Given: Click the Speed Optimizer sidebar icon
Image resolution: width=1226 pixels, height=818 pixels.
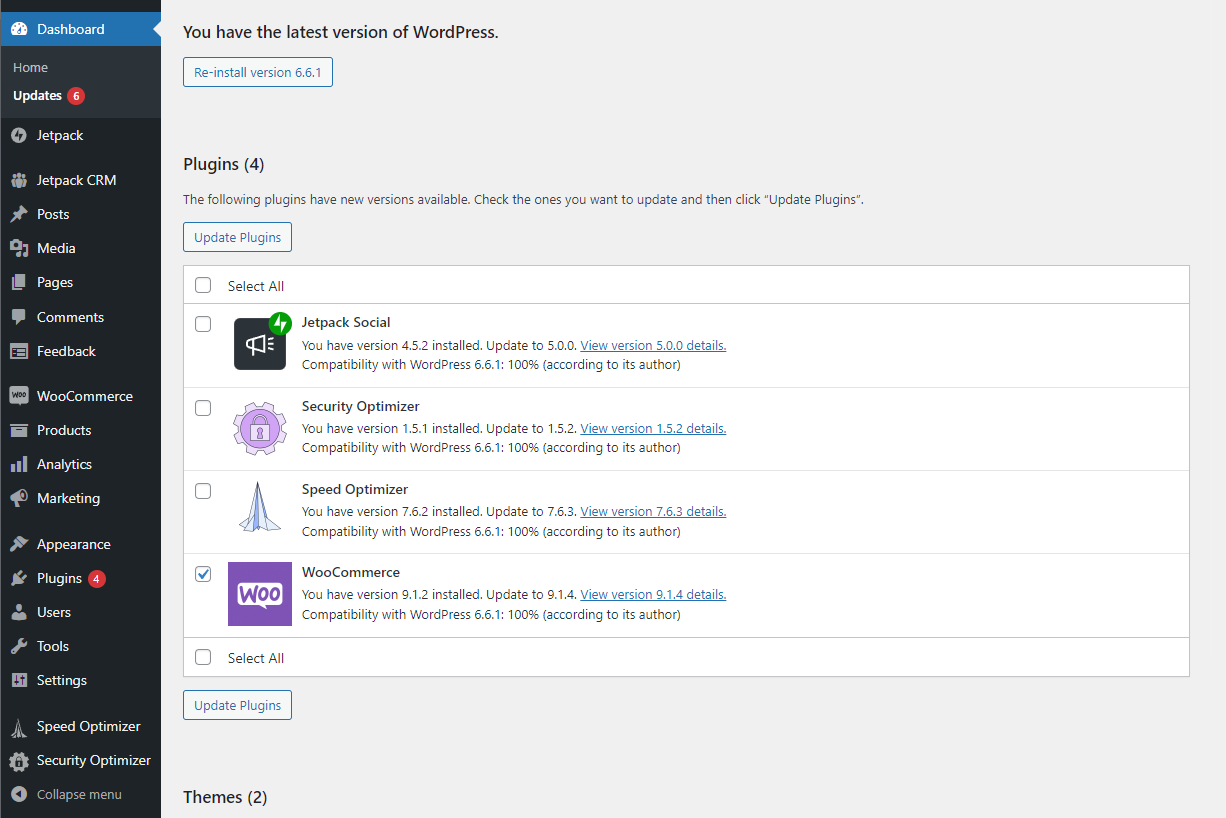Looking at the screenshot, I should [x=19, y=727].
